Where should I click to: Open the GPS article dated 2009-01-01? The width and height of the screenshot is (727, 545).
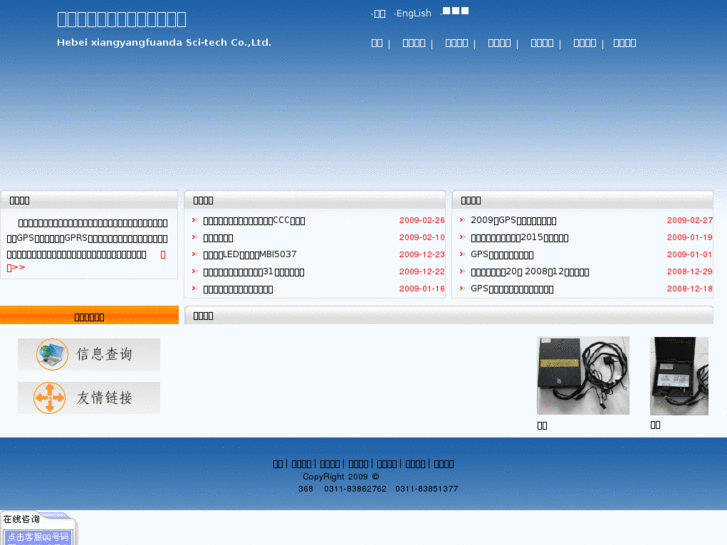502,255
